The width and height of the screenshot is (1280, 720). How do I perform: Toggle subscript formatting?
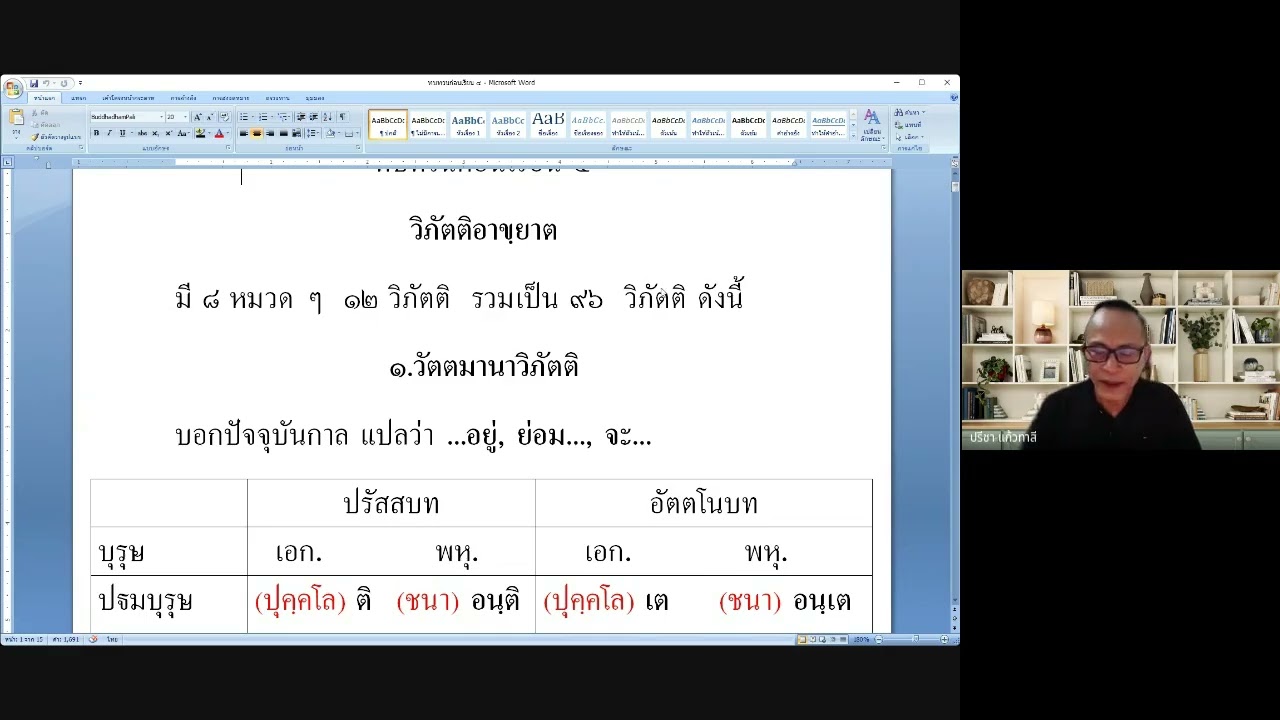(155, 133)
